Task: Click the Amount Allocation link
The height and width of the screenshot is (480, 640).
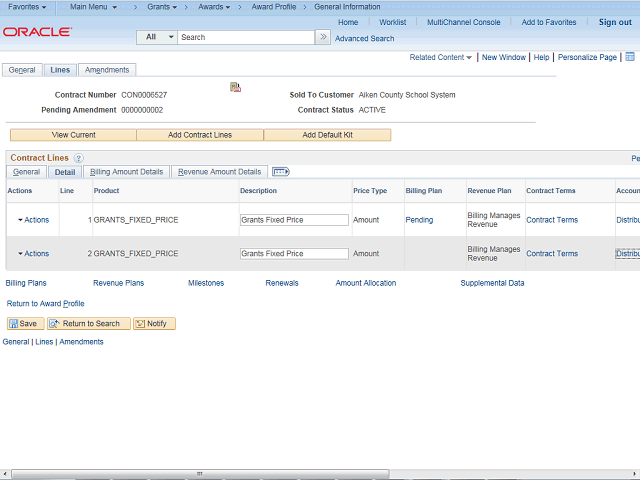Action: [x=366, y=283]
